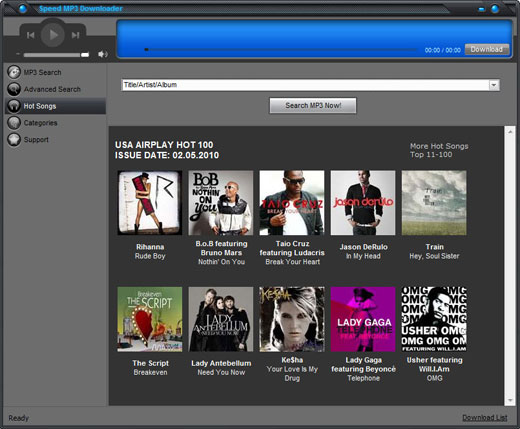Viewport: 520px width, 429px height.
Task: Open More Hot Songs Top 11-100 link
Action: pos(439,150)
